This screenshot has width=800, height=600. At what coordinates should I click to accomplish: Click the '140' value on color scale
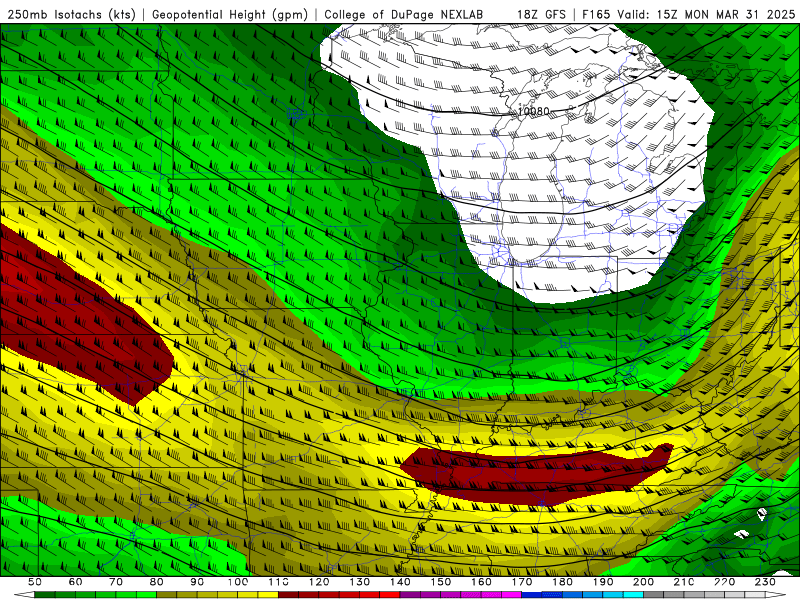tap(400, 582)
